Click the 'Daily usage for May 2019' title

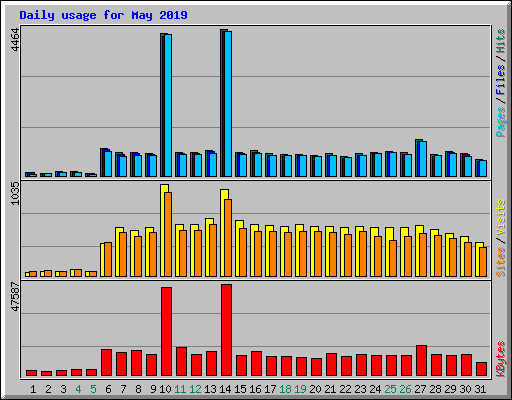103,15
